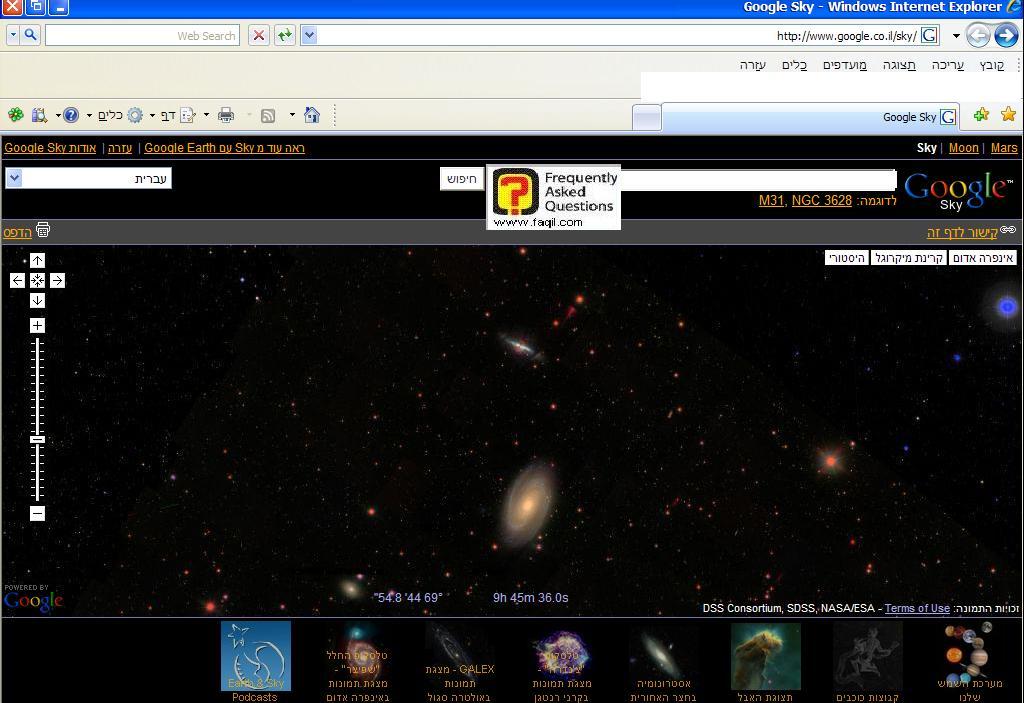Toggle the היסטורי historical overlay
Screen dimensions: 1024x703
click(846, 258)
